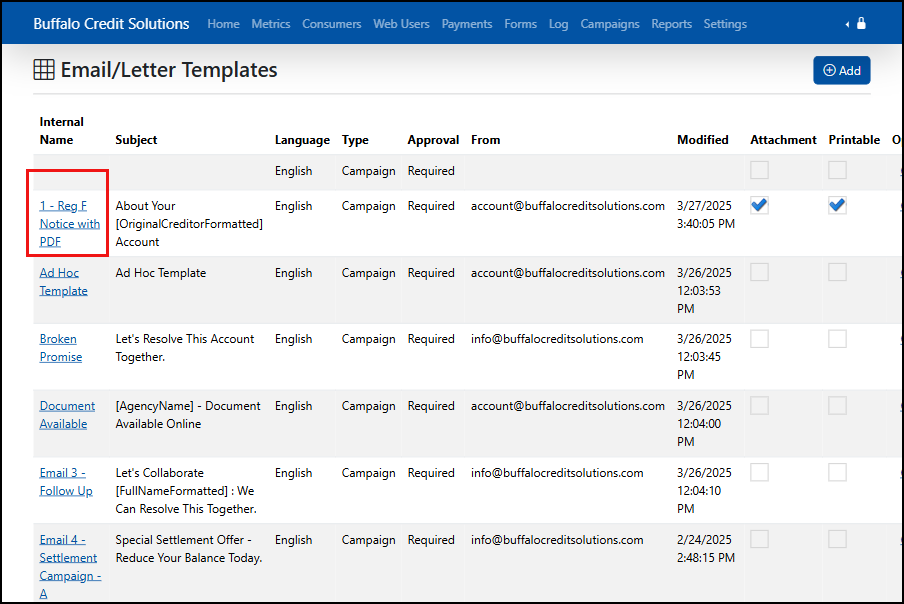
Task: Click the lock icon in the navbar
Action: click(x=861, y=23)
